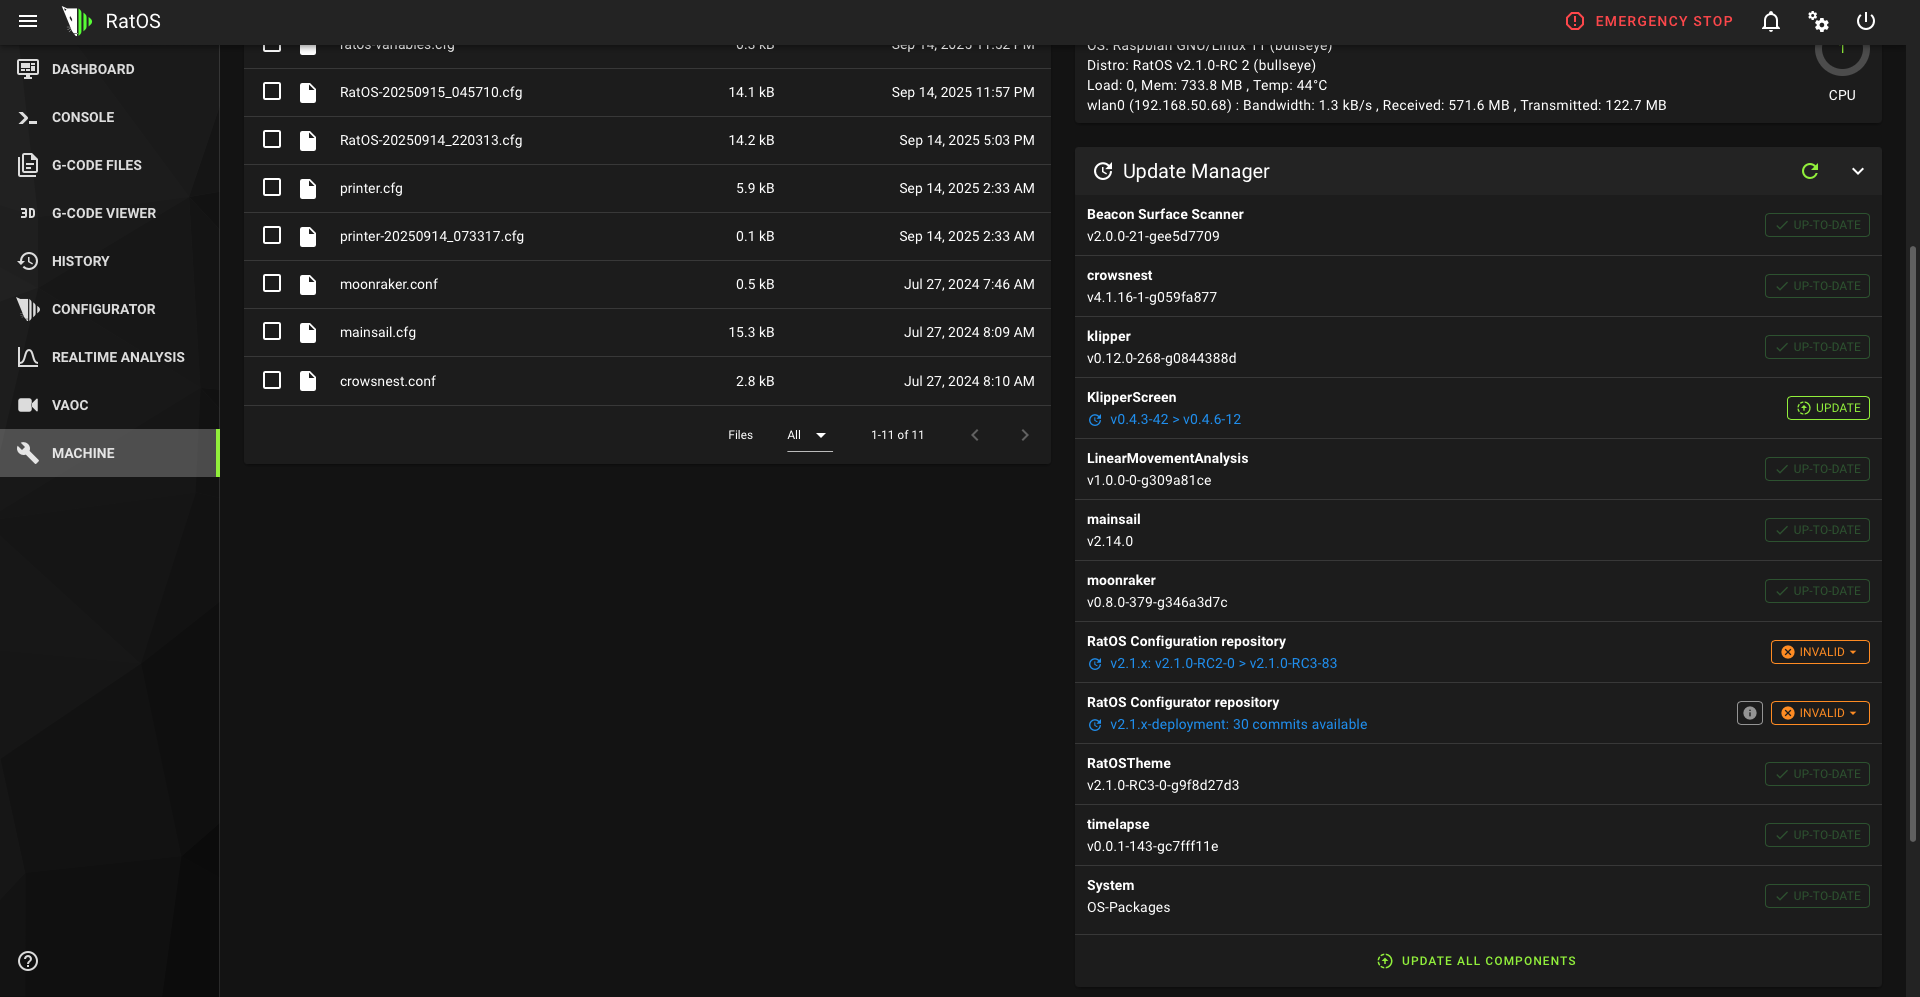The height and width of the screenshot is (997, 1920).
Task: Click Update All Components
Action: pyautogui.click(x=1477, y=961)
